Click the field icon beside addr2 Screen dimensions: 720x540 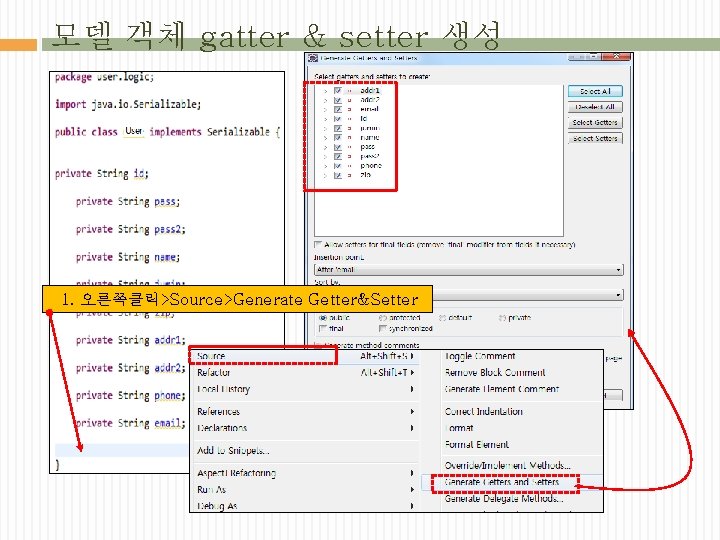click(349, 100)
